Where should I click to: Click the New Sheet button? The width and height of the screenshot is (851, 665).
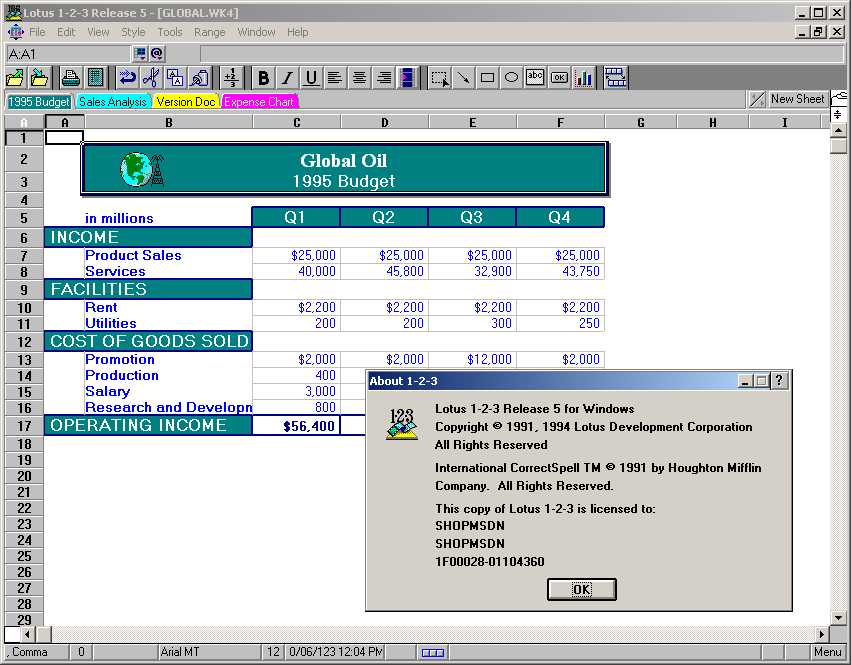(x=797, y=99)
